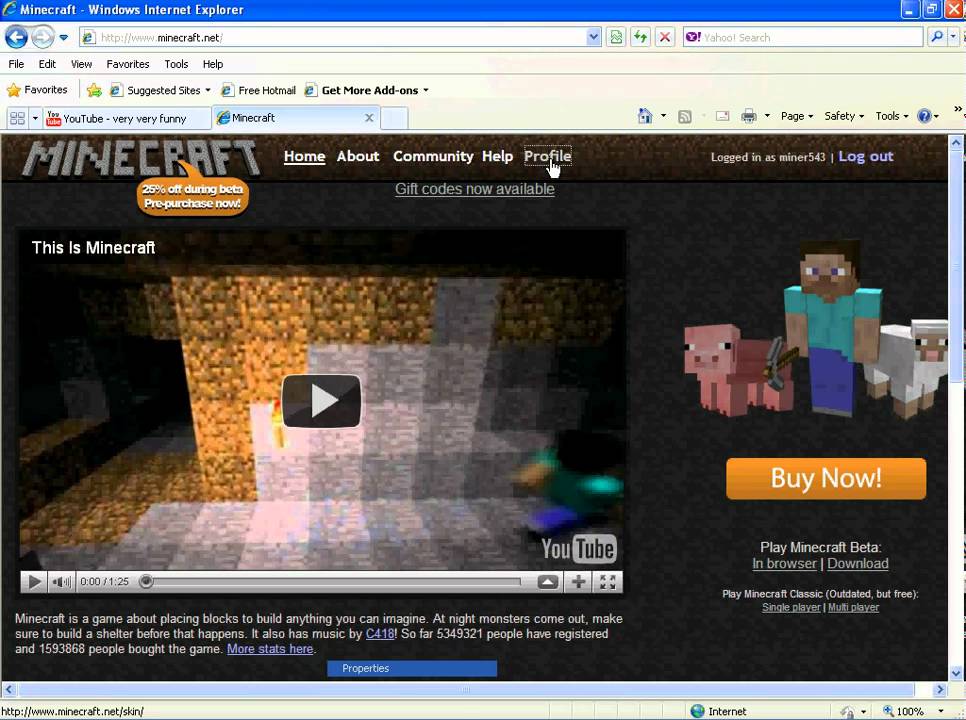Open the In browser beta link
This screenshot has height=720, width=966.
784,564
